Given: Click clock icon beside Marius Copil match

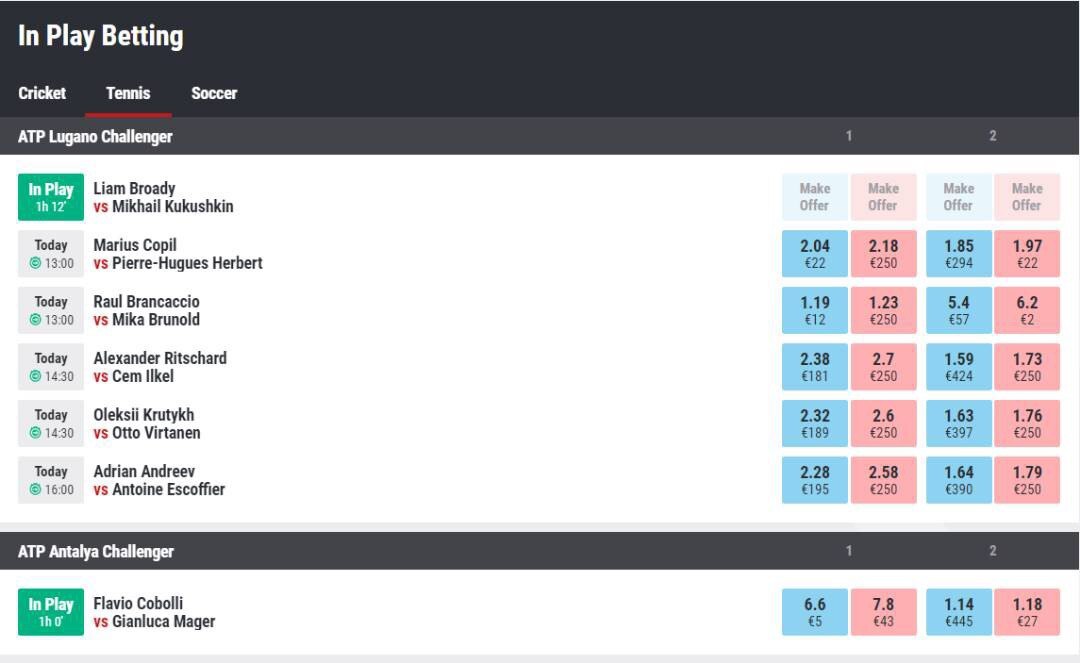Looking at the screenshot, I should coord(35,263).
